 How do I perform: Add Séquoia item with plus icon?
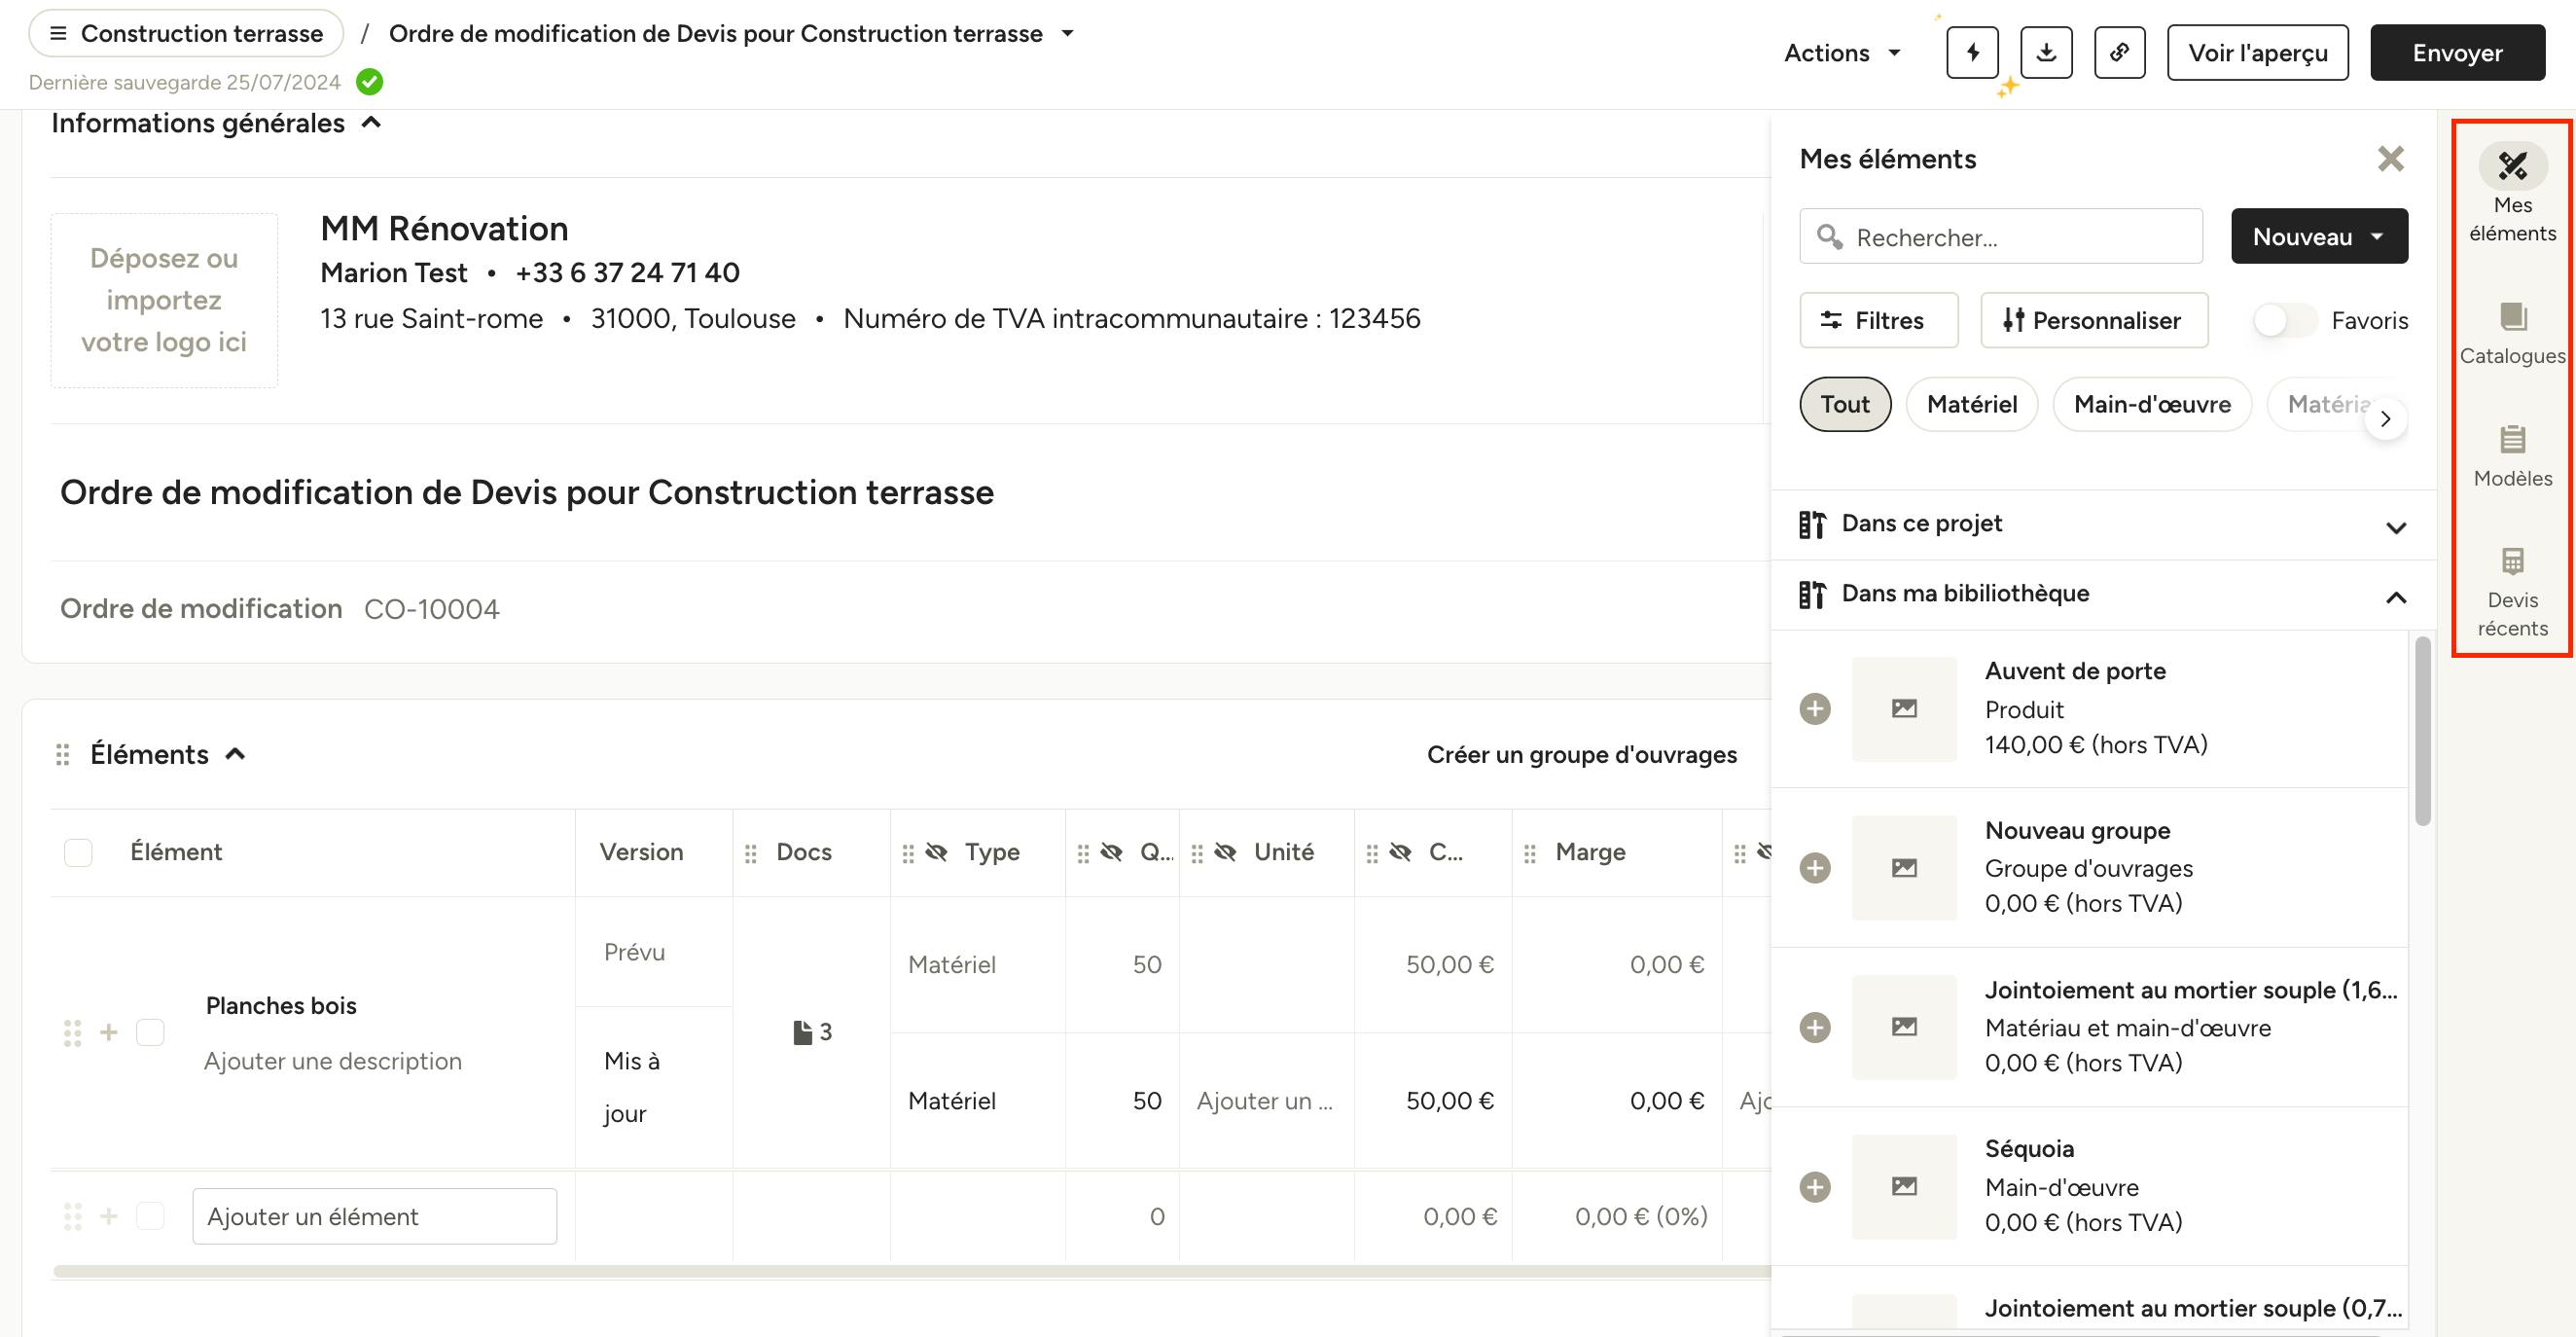[1815, 1187]
